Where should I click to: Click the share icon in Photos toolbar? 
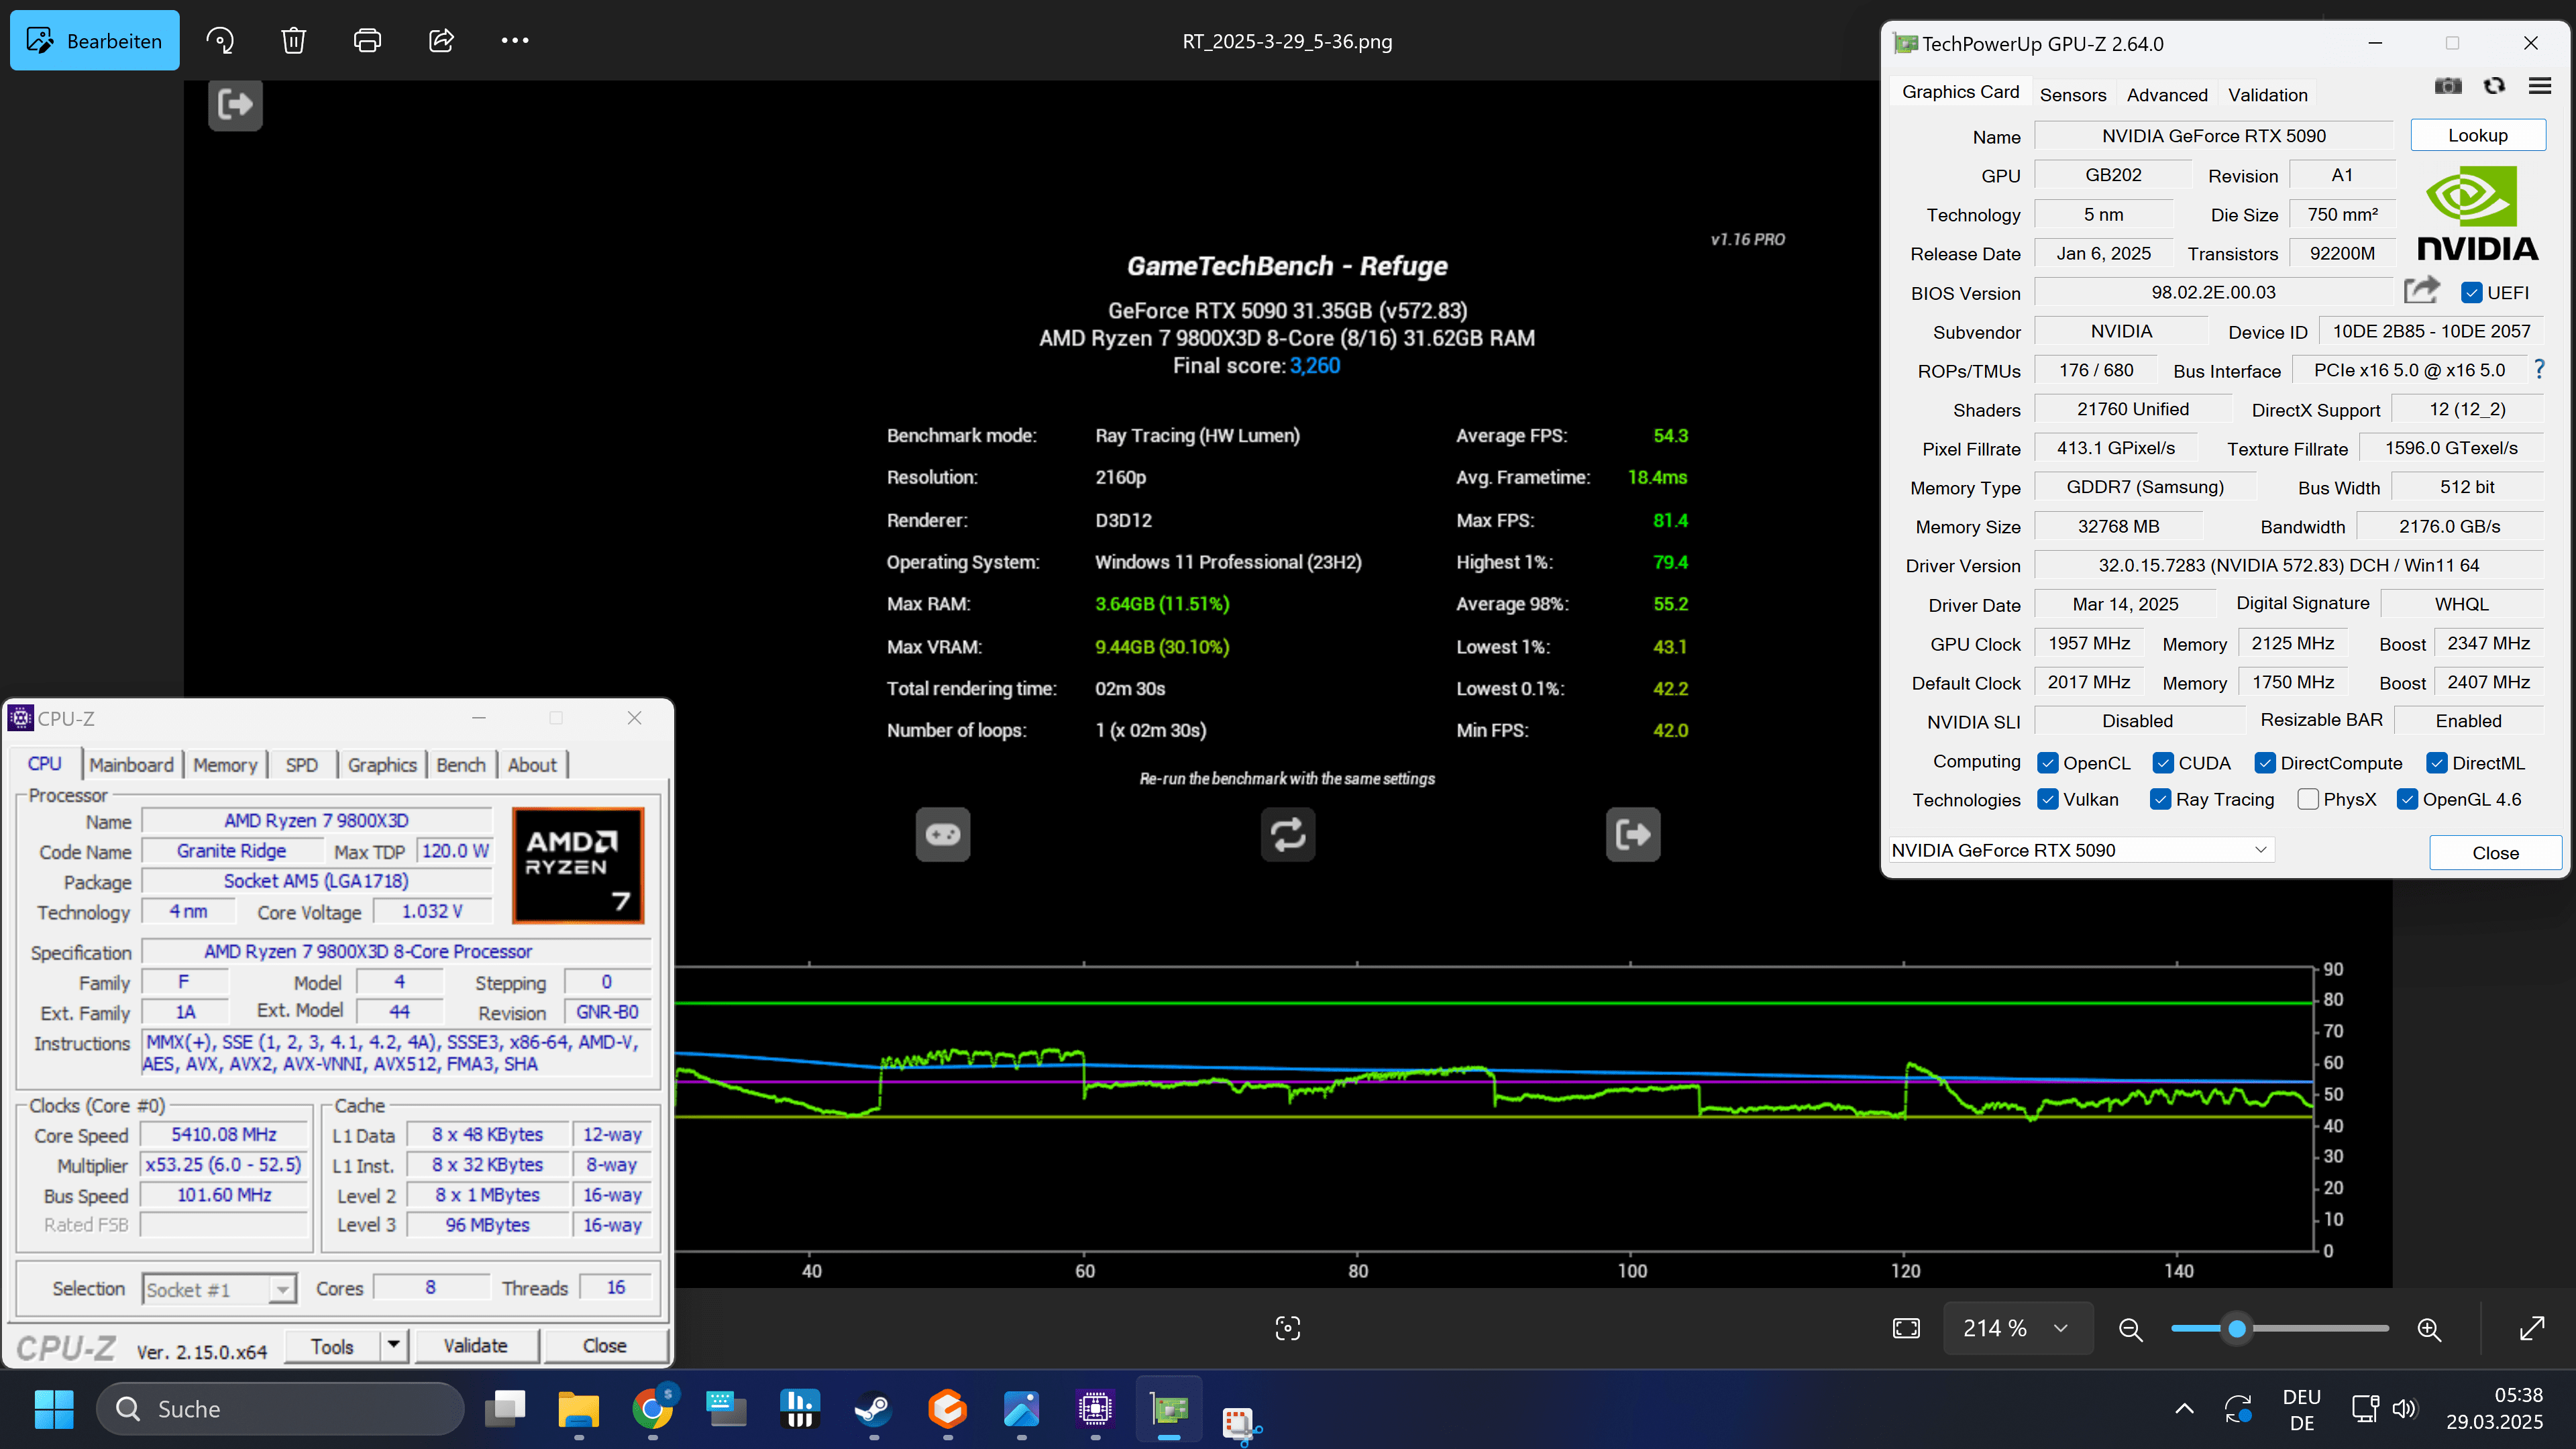click(x=441, y=41)
